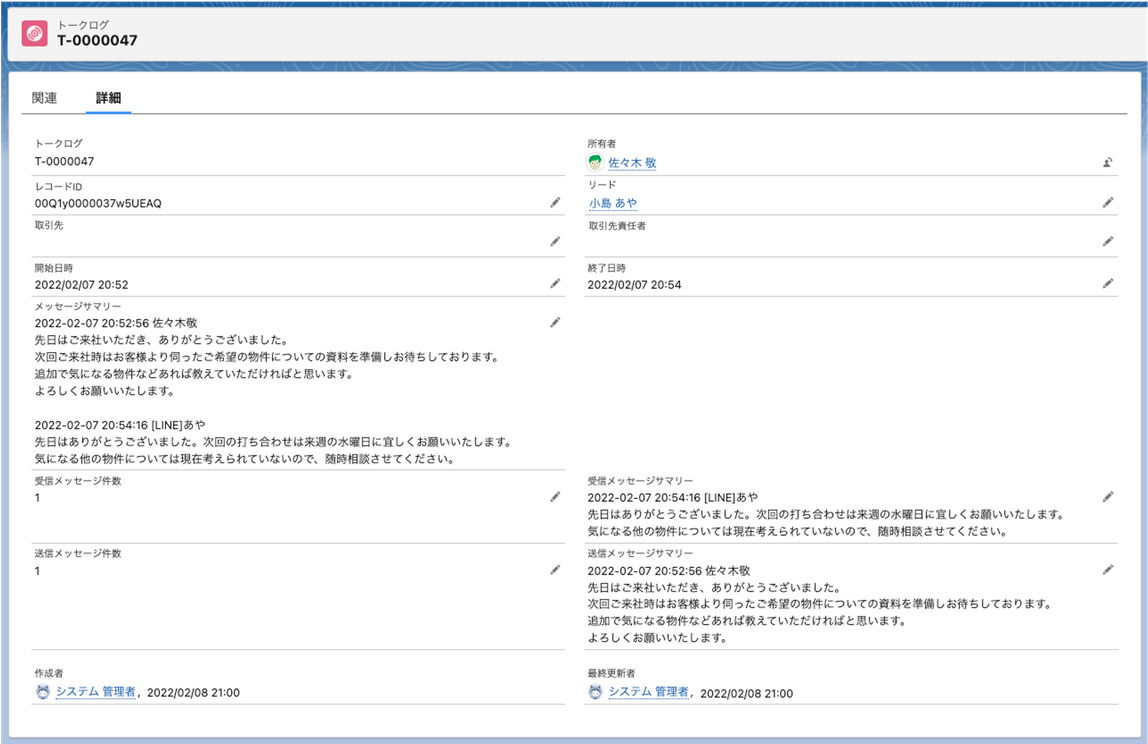The image size is (1148, 744).
Task: Edit the レコードID field pencil icon
Action: (555, 203)
